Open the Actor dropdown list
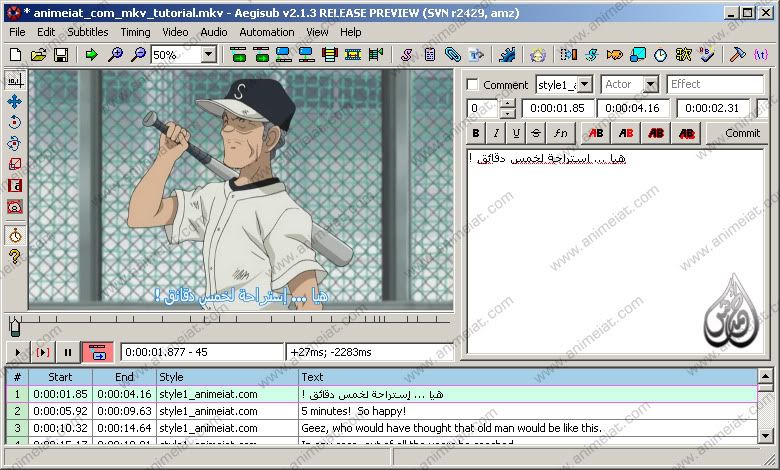 (x=650, y=85)
